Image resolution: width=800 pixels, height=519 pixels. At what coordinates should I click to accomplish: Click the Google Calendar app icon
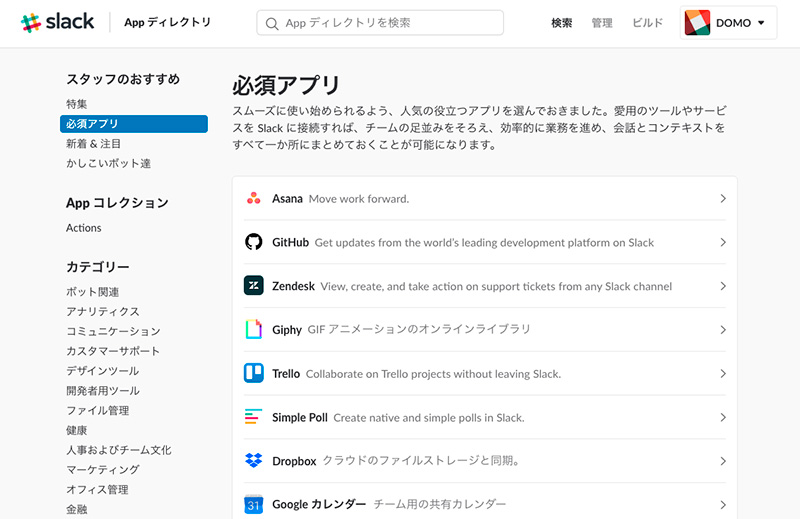coord(254,504)
